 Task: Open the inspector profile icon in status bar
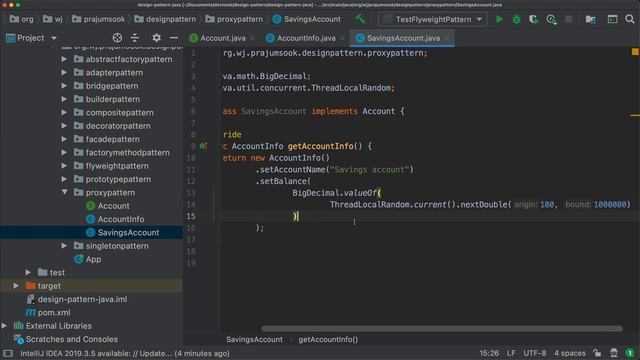point(614,353)
